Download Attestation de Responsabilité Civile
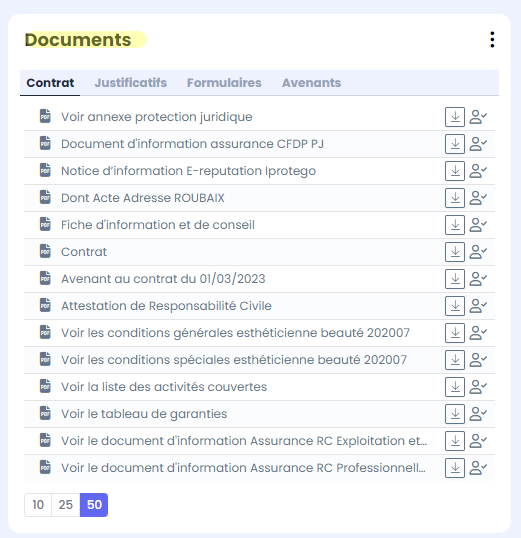The width and height of the screenshot is (521, 538). coord(455,306)
